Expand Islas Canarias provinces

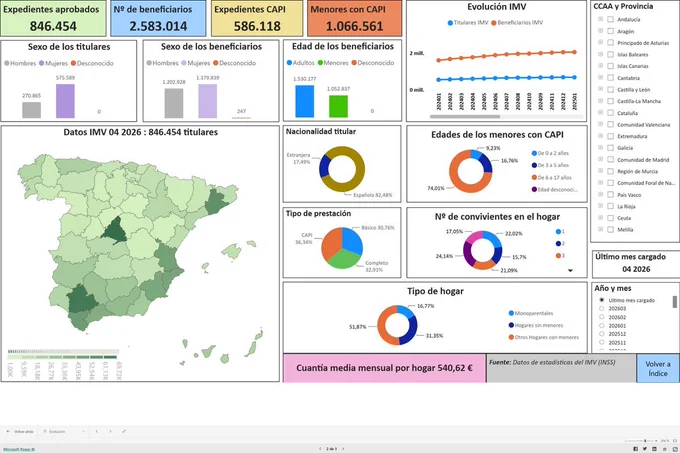pos(601,66)
